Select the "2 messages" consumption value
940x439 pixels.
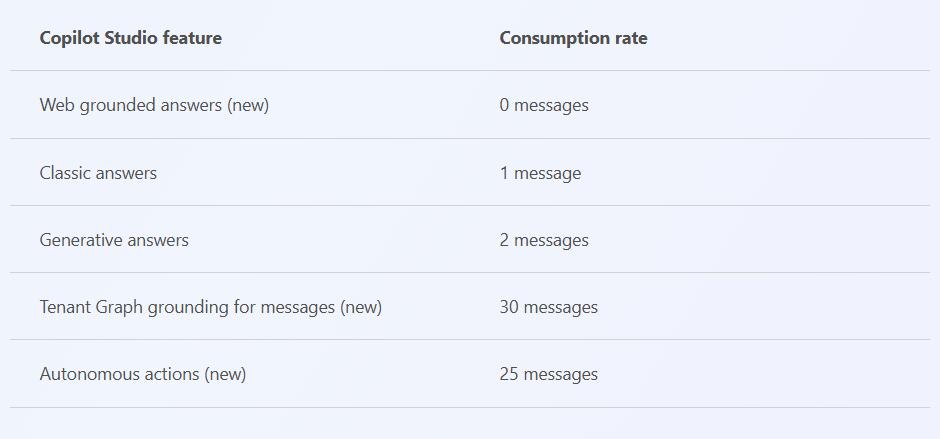point(544,240)
